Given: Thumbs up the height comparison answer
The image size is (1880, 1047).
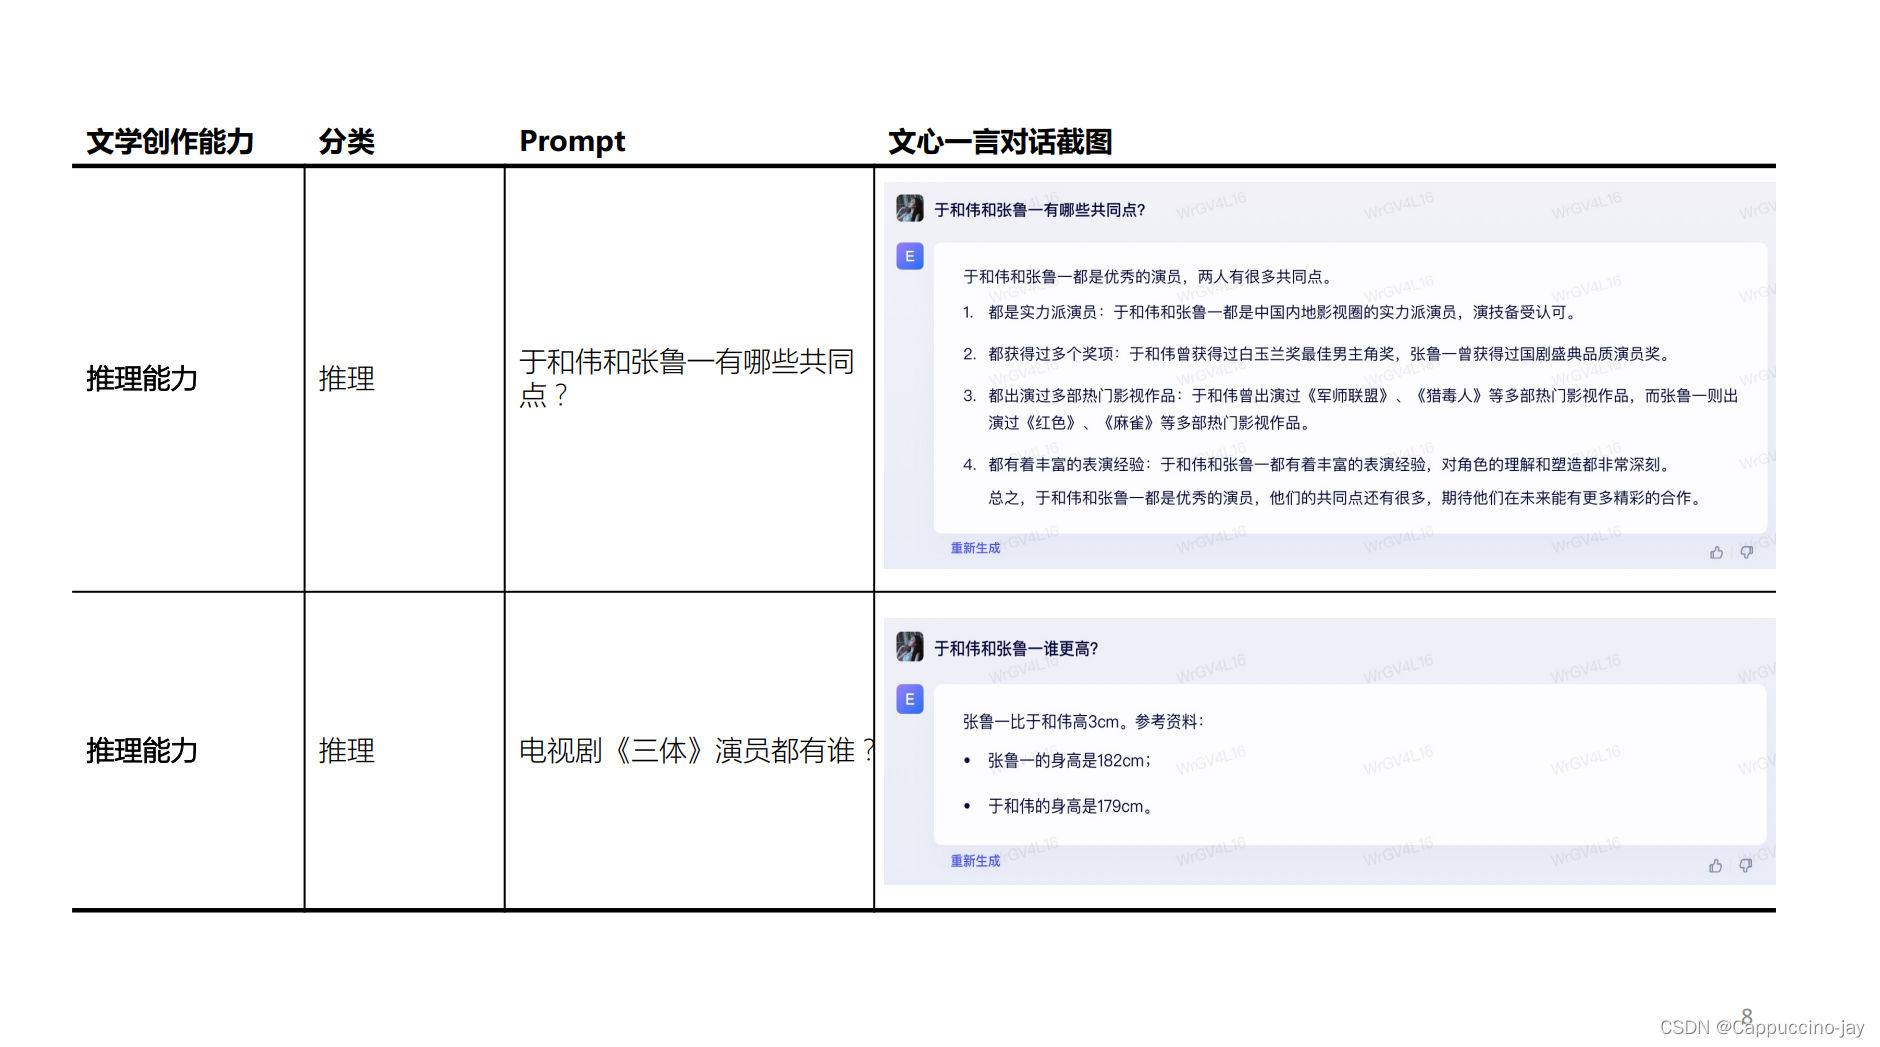Looking at the screenshot, I should click(1715, 865).
